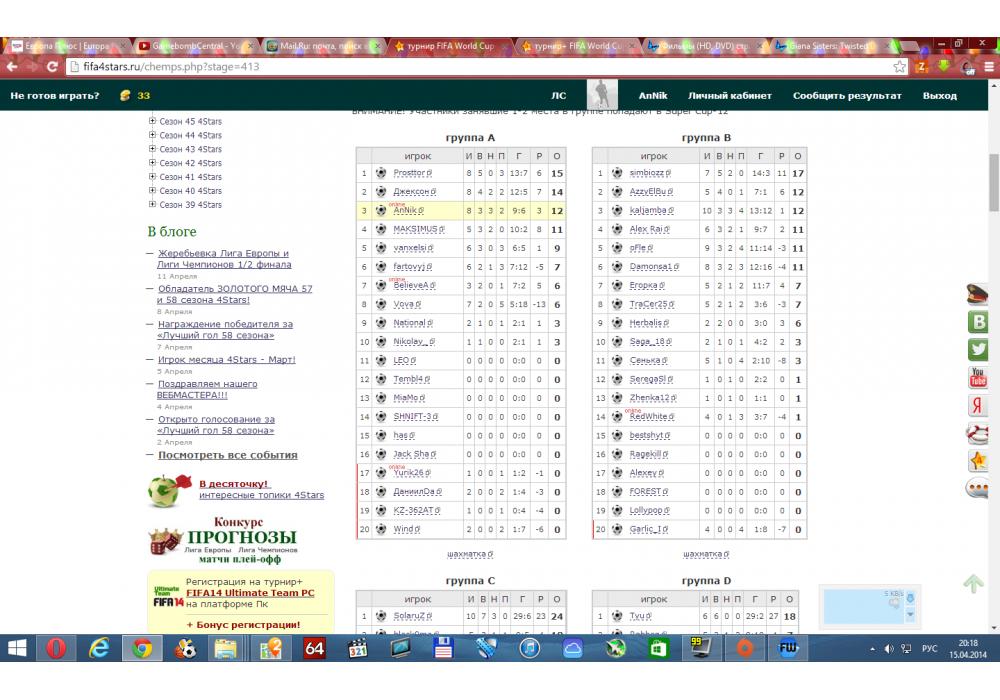Expand Сезон 45 4Stars tree item
Image resolution: width=1000 pixels, height=700 pixels.
click(x=152, y=121)
